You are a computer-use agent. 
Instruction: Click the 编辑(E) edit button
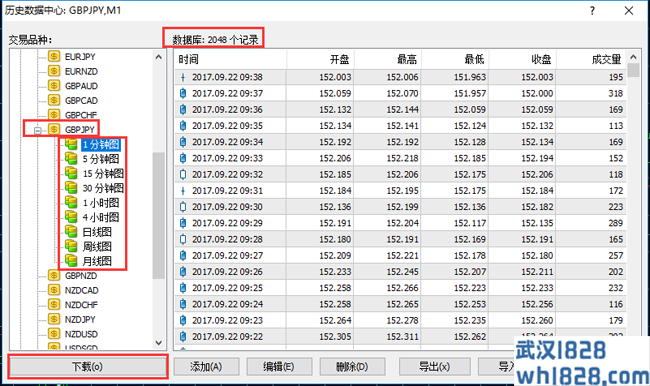[x=279, y=367]
